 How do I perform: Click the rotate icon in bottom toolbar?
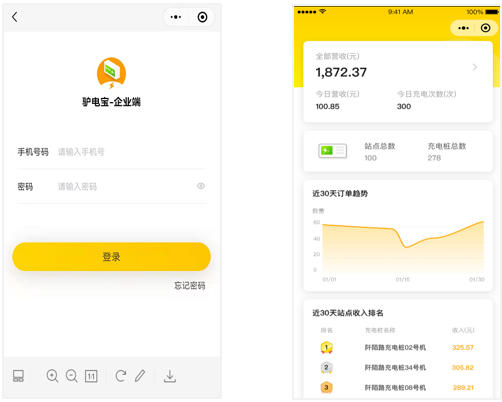(x=120, y=376)
